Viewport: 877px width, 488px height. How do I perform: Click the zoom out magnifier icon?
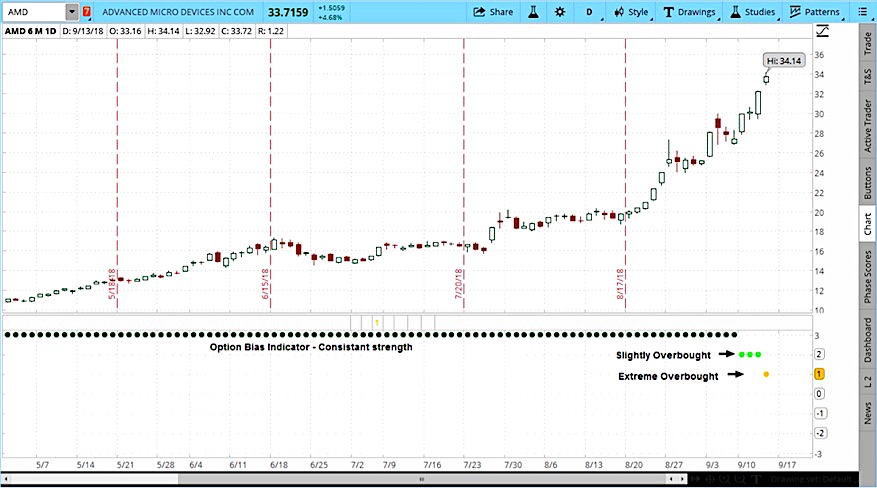[740, 479]
